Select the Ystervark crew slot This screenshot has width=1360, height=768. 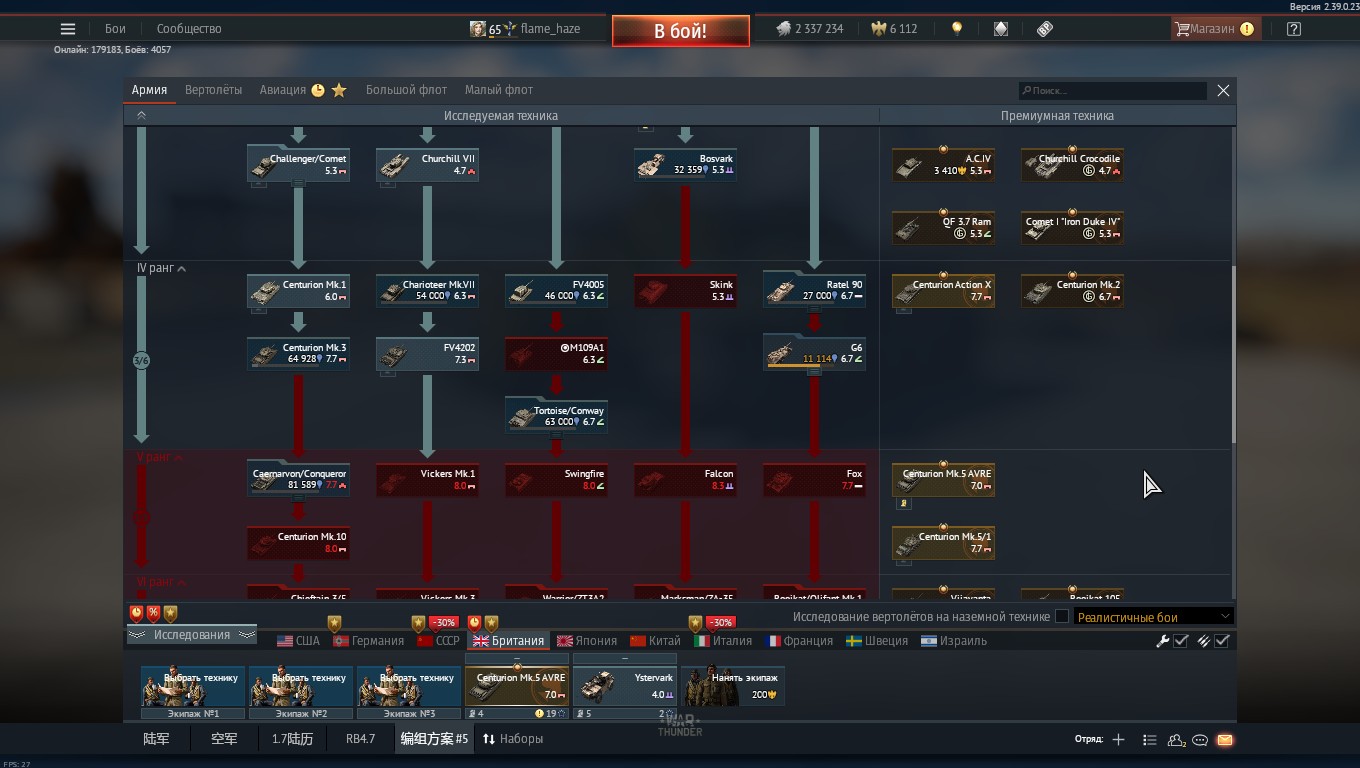[625, 686]
